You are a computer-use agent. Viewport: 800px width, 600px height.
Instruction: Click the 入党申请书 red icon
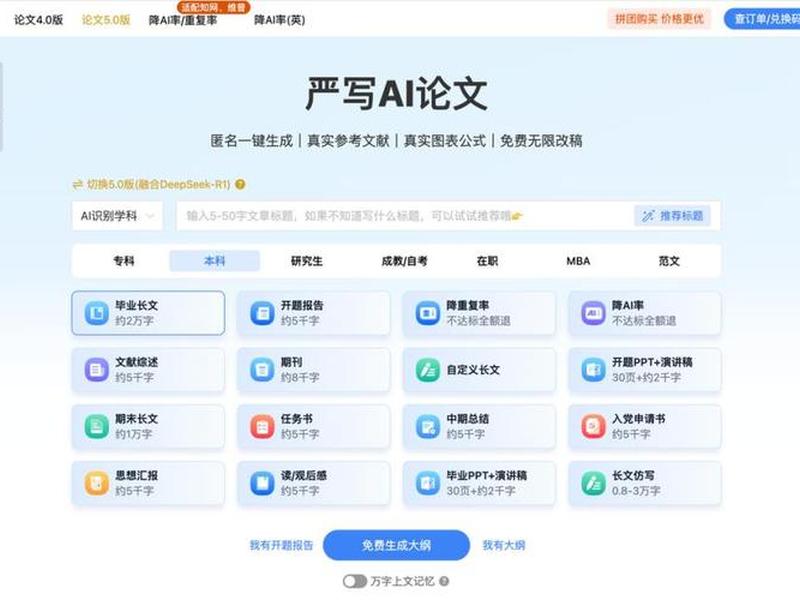click(x=593, y=427)
